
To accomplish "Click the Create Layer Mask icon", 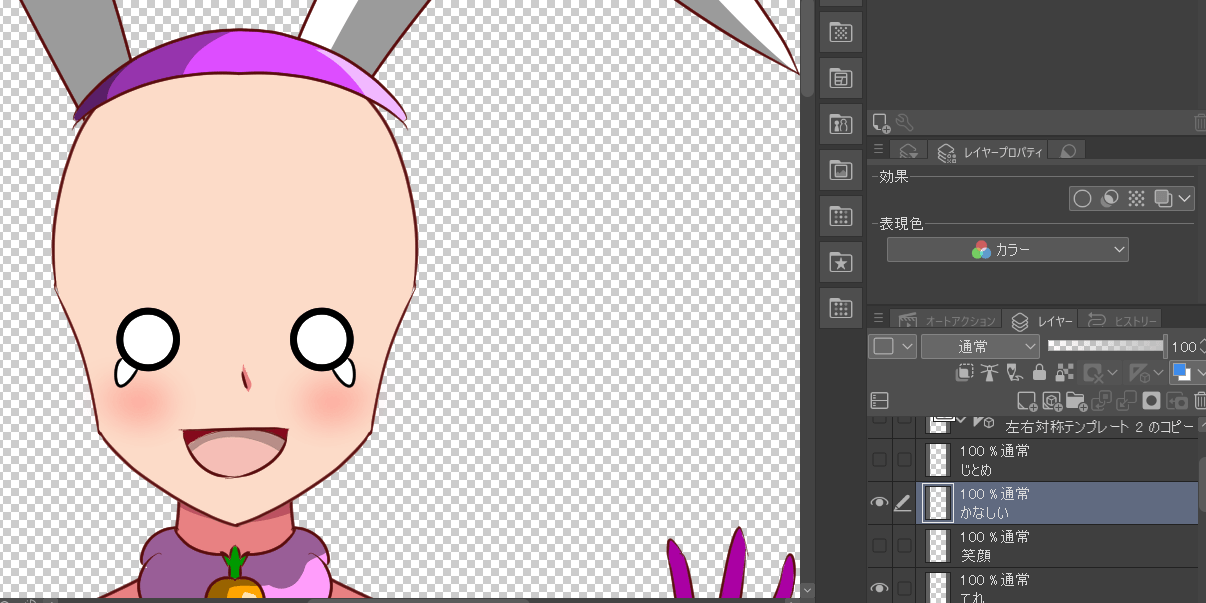I will pos(1151,401).
